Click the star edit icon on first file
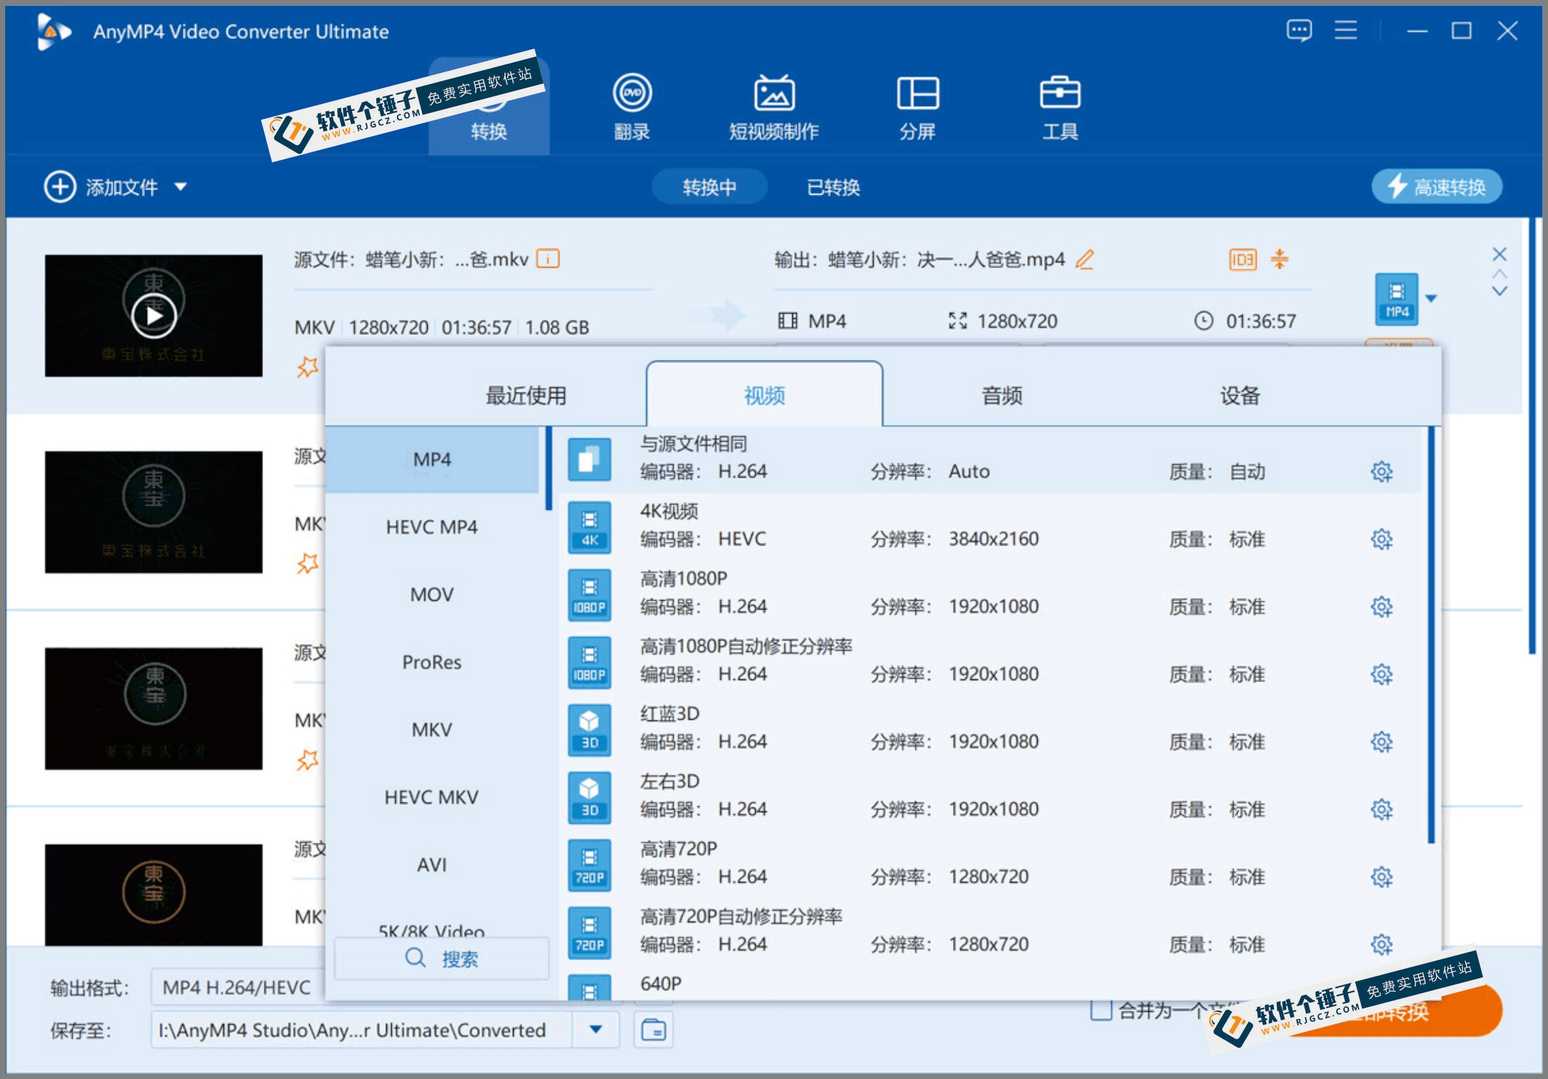This screenshot has width=1548, height=1079. [x=307, y=367]
